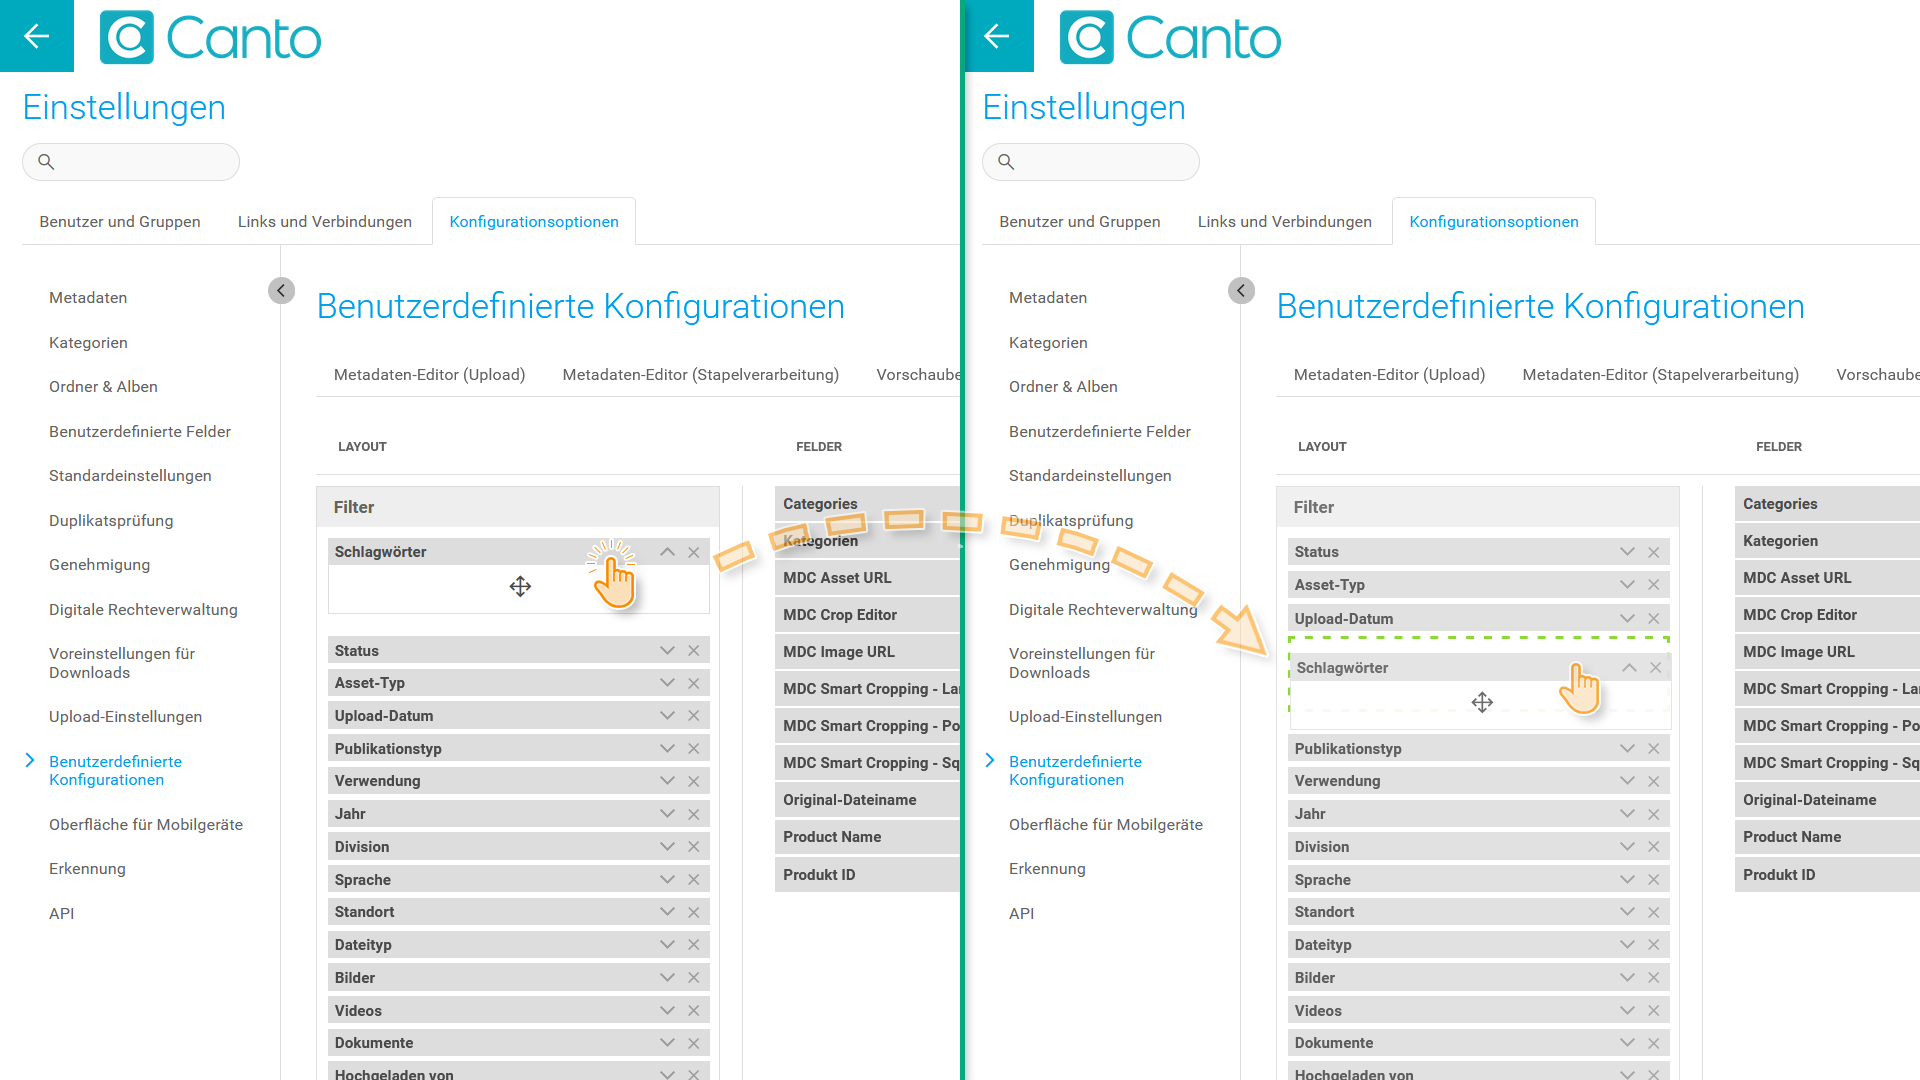Collapse the left panel's sidebar with the round arrow
The height and width of the screenshot is (1080, 1920).
pyautogui.click(x=281, y=290)
